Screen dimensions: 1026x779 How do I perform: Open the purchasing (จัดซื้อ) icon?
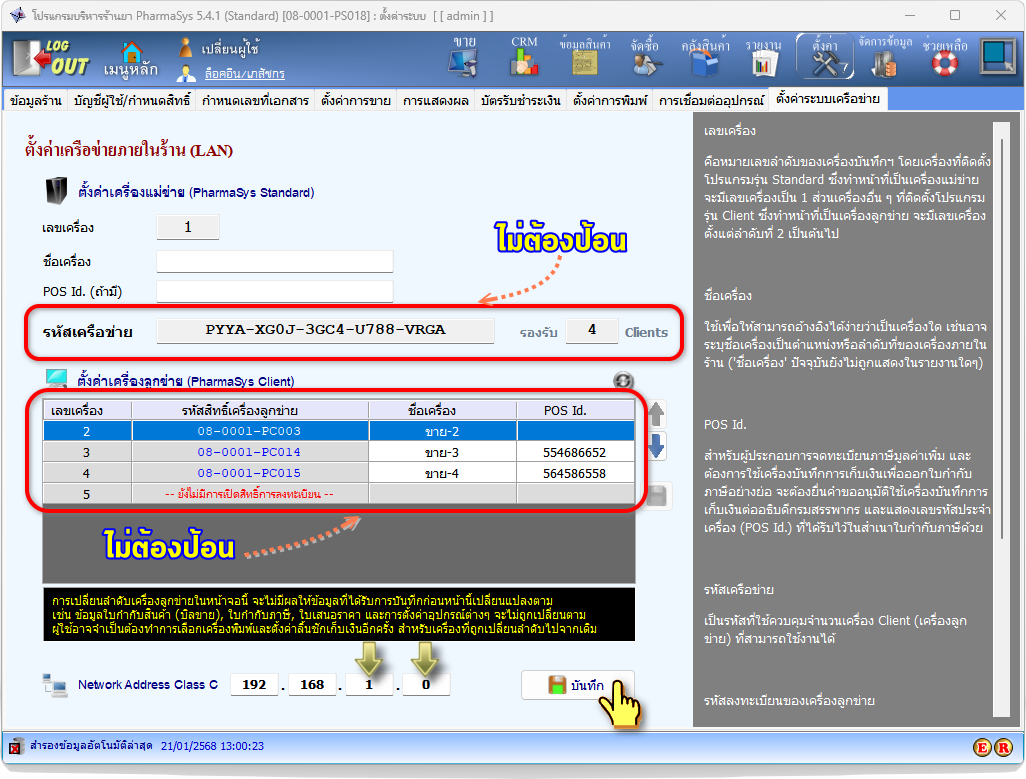pos(645,58)
